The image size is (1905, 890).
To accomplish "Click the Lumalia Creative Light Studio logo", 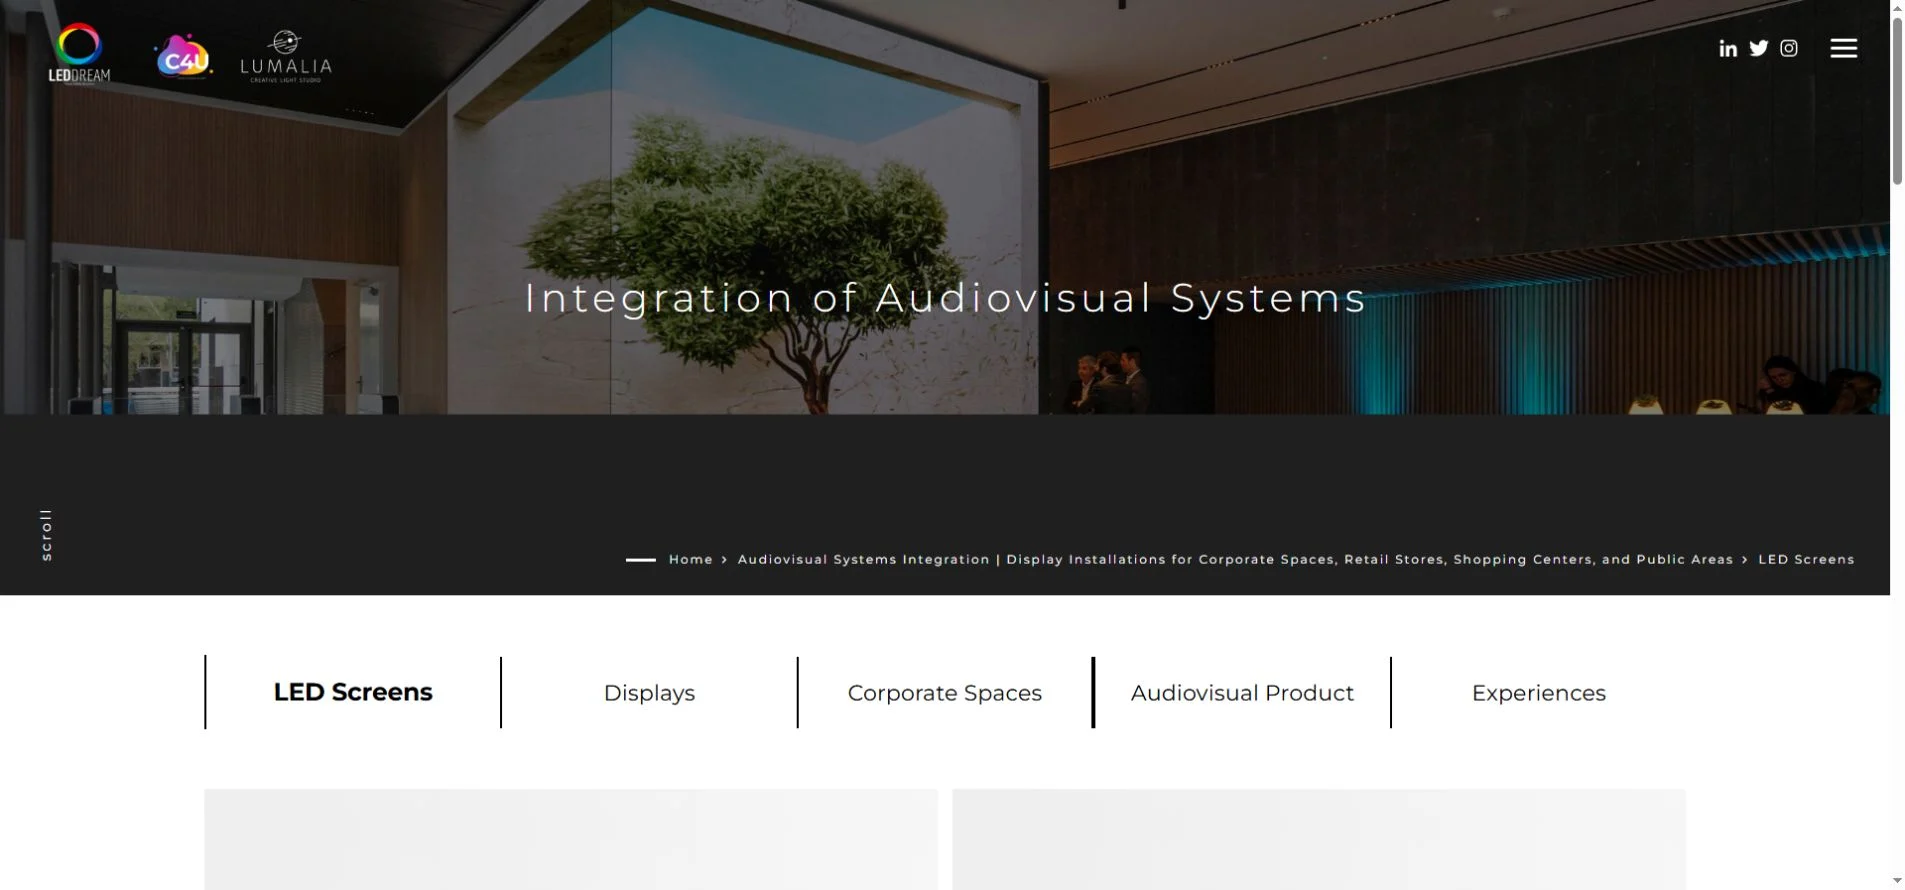I will click(x=286, y=57).
